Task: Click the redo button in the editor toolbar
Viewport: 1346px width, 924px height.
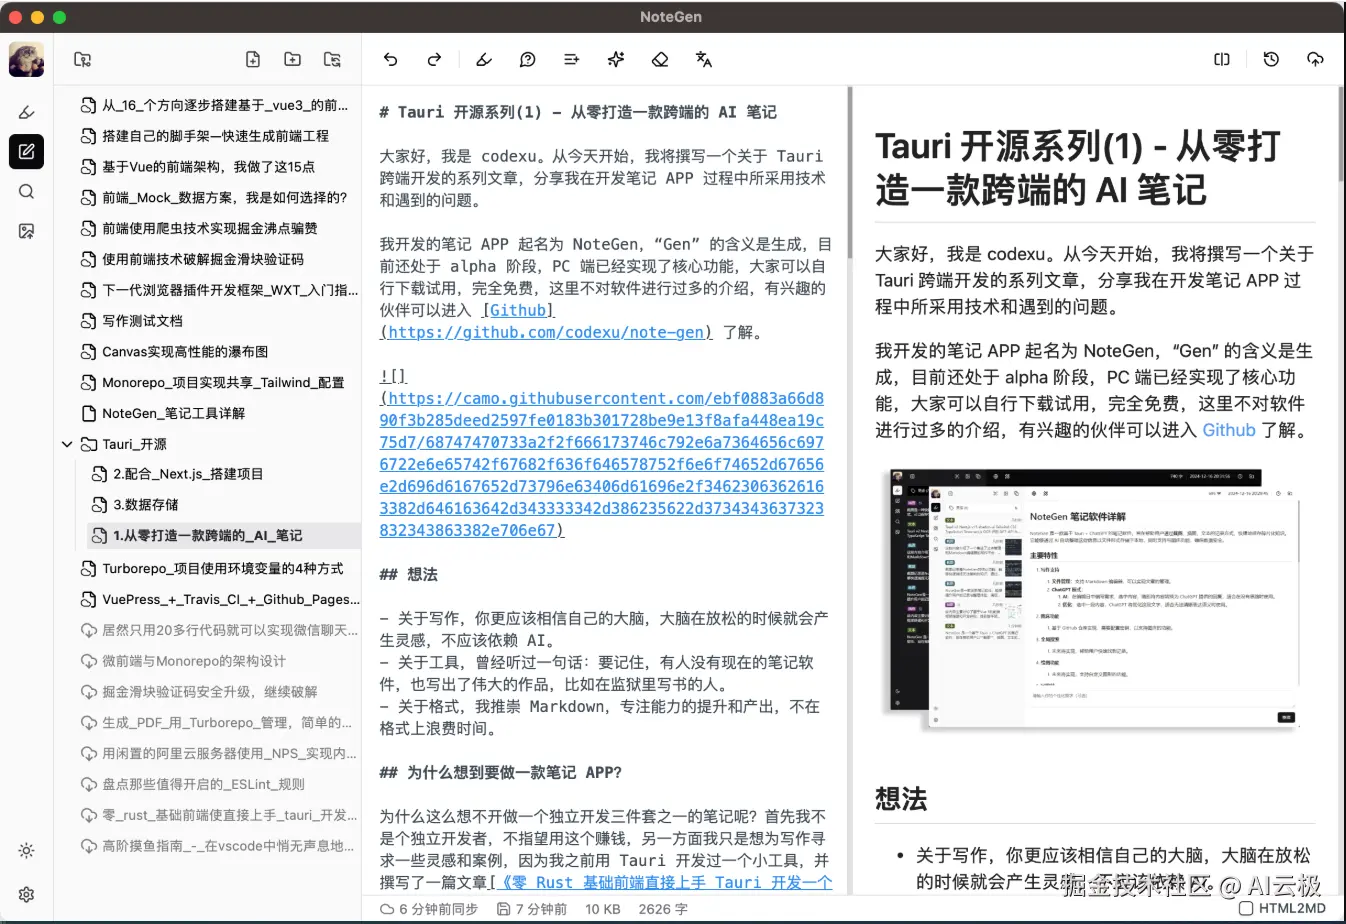Action: point(434,60)
